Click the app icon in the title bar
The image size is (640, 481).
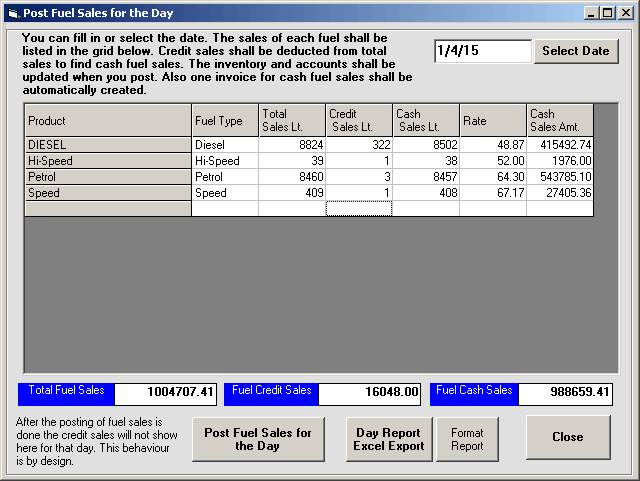tap(11, 12)
